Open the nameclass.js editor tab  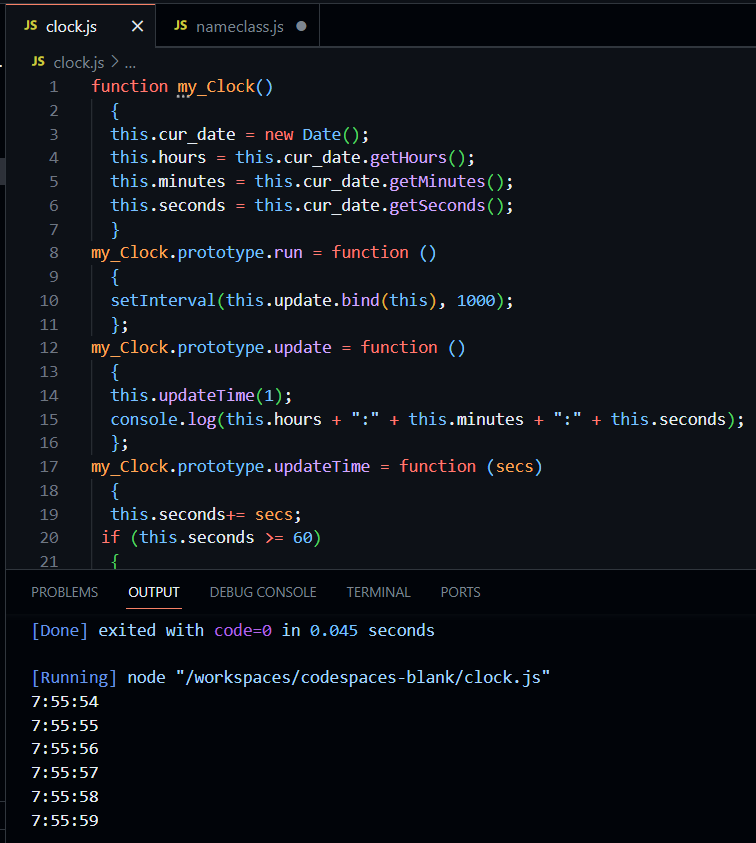point(238,26)
